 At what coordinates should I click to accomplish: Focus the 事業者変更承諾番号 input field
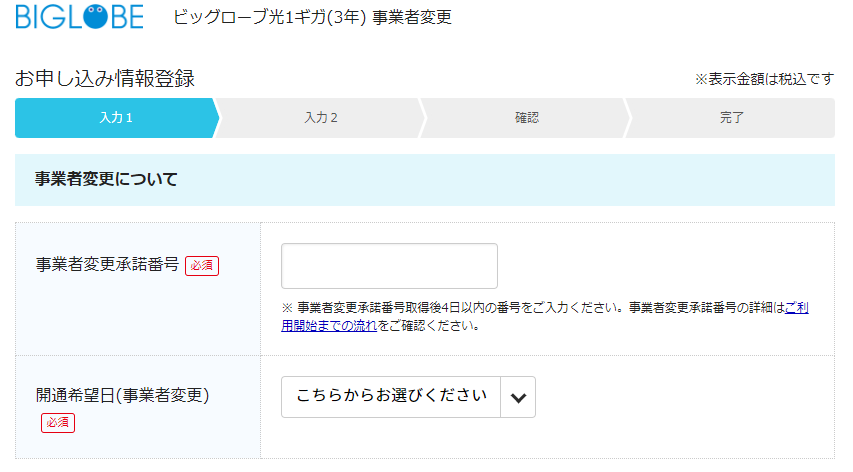pyautogui.click(x=390, y=266)
